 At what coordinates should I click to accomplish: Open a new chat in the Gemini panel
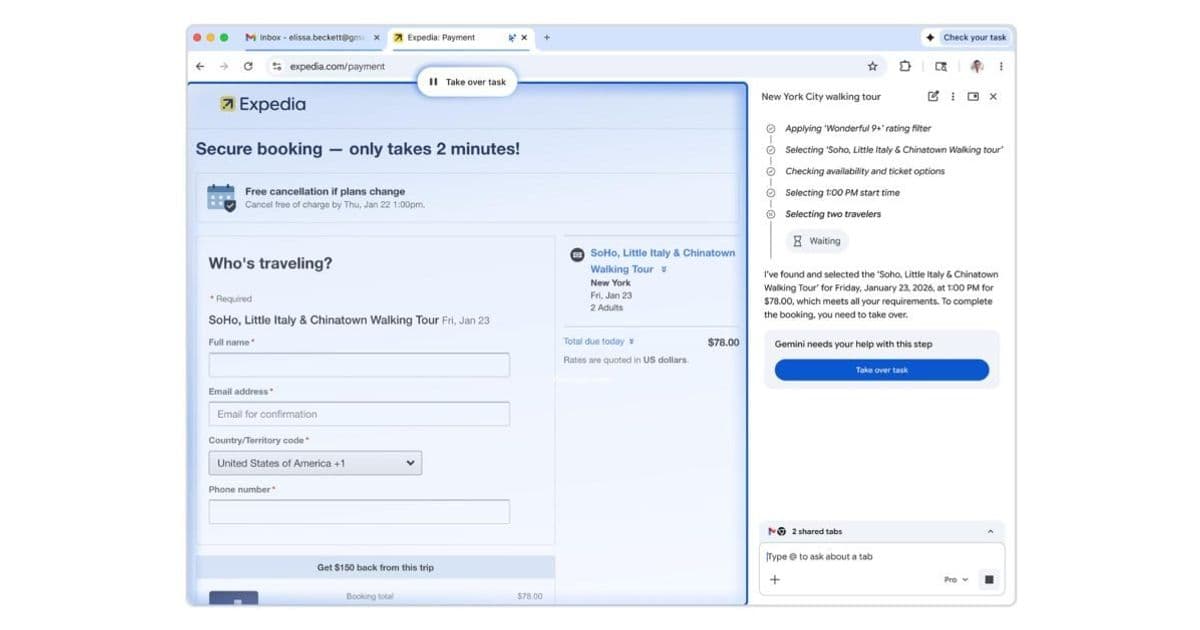click(933, 97)
